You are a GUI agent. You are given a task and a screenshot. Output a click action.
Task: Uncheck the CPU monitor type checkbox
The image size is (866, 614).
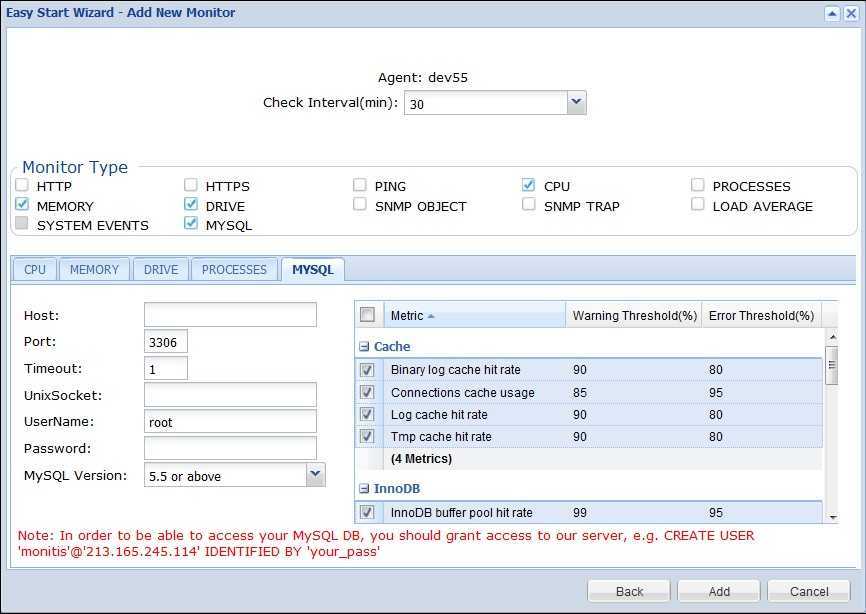click(529, 184)
